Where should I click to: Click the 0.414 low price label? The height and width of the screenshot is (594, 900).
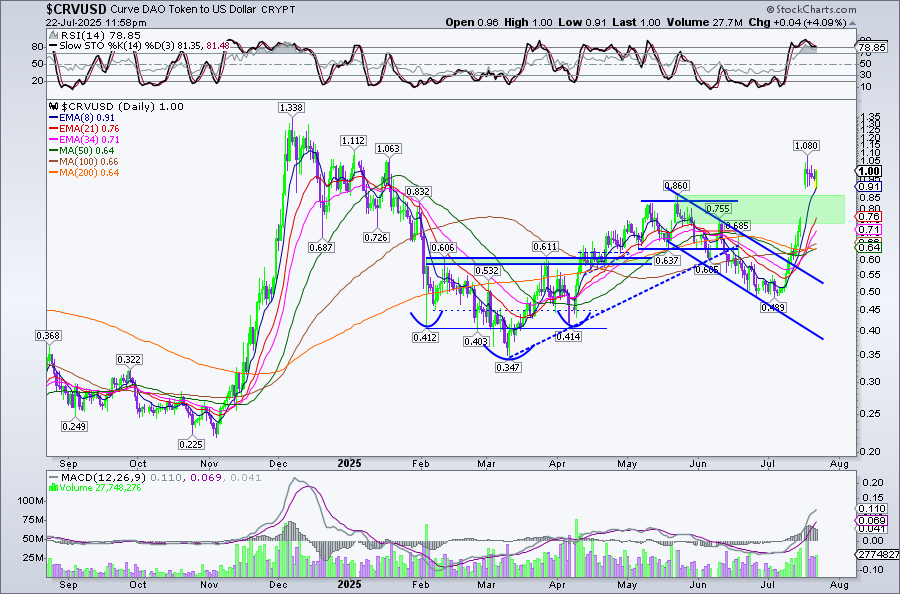[568, 337]
